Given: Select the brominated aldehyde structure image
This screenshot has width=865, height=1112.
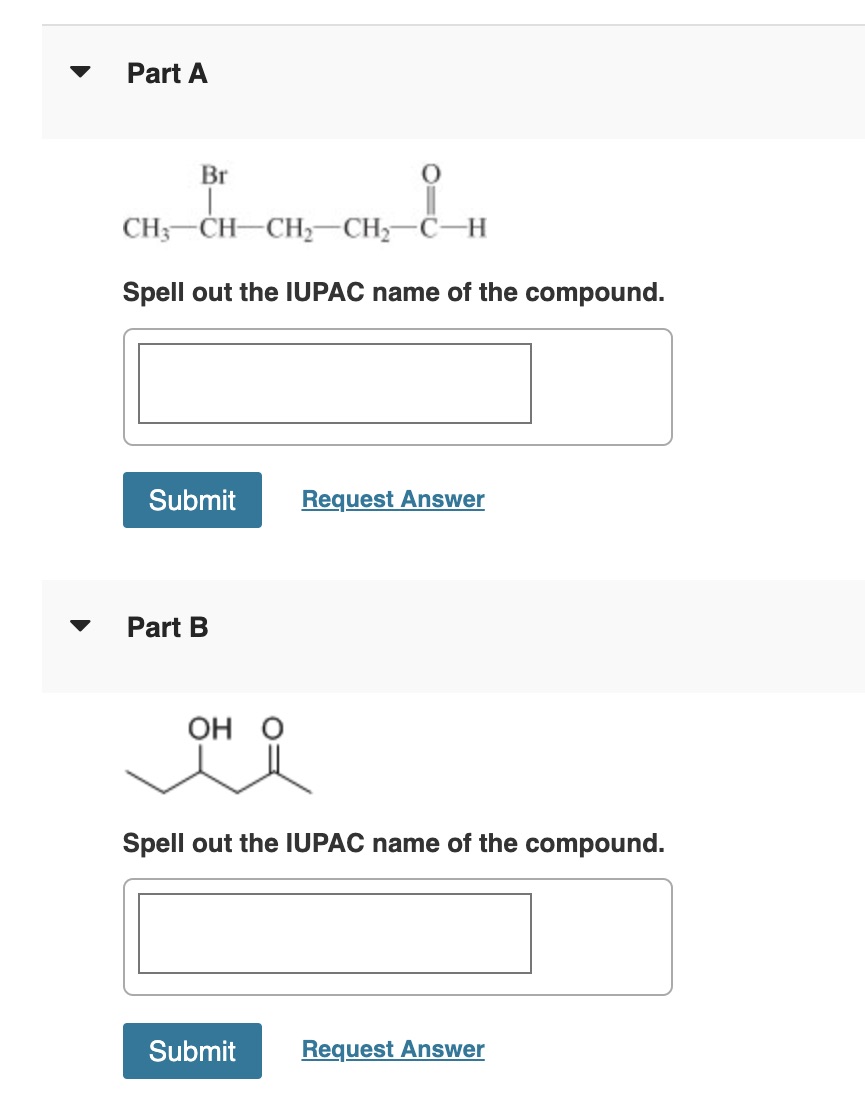Looking at the screenshot, I should (300, 205).
